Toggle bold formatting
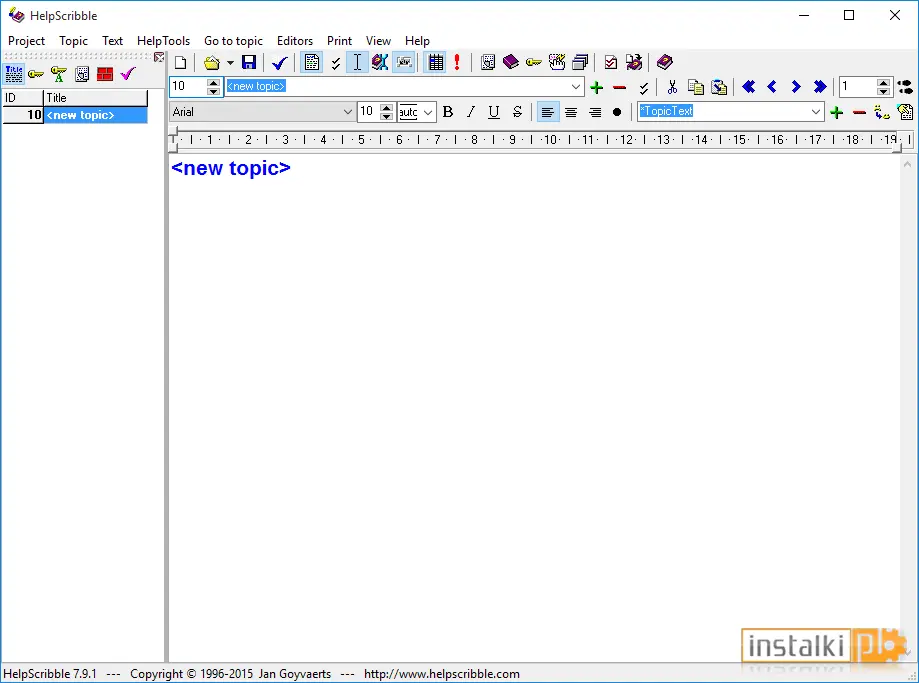 click(x=448, y=111)
